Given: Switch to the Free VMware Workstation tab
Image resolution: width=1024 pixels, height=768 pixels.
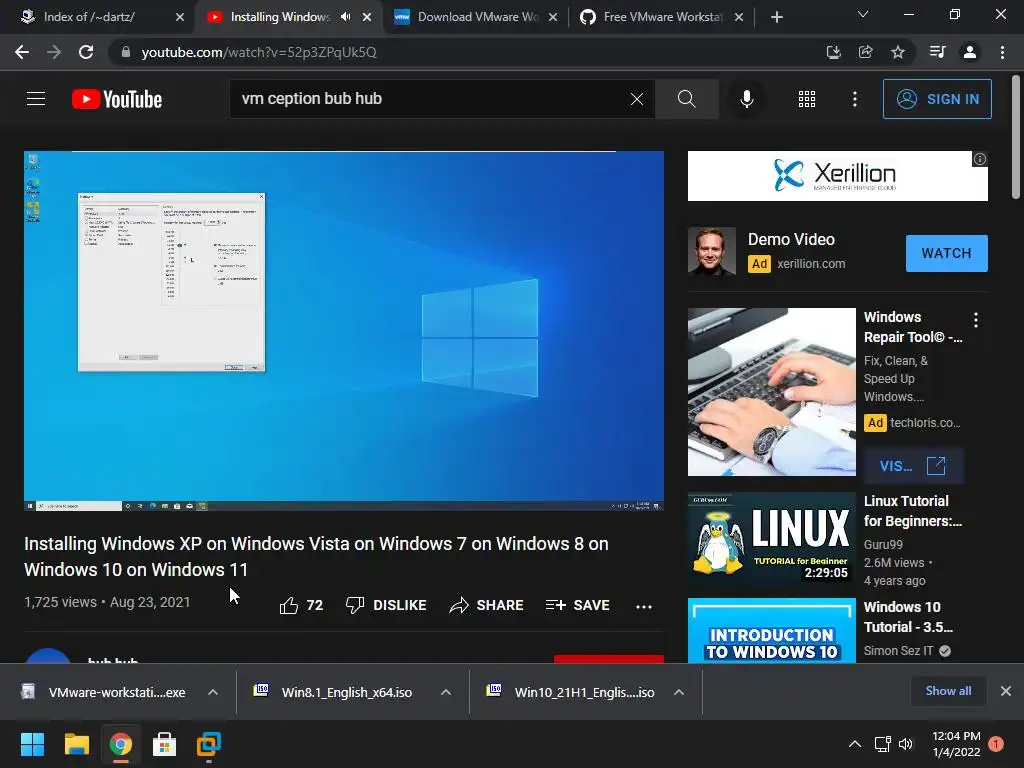Looking at the screenshot, I should pyautogui.click(x=662, y=17).
